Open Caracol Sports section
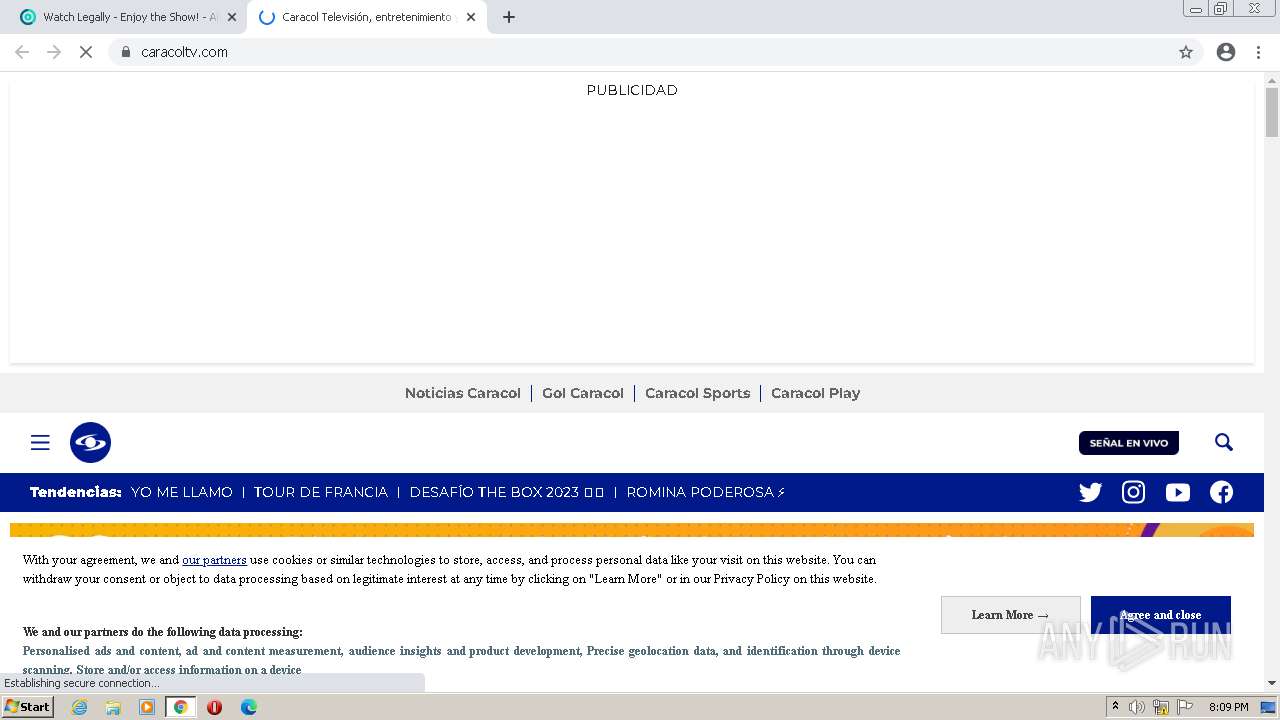 pyautogui.click(x=697, y=393)
